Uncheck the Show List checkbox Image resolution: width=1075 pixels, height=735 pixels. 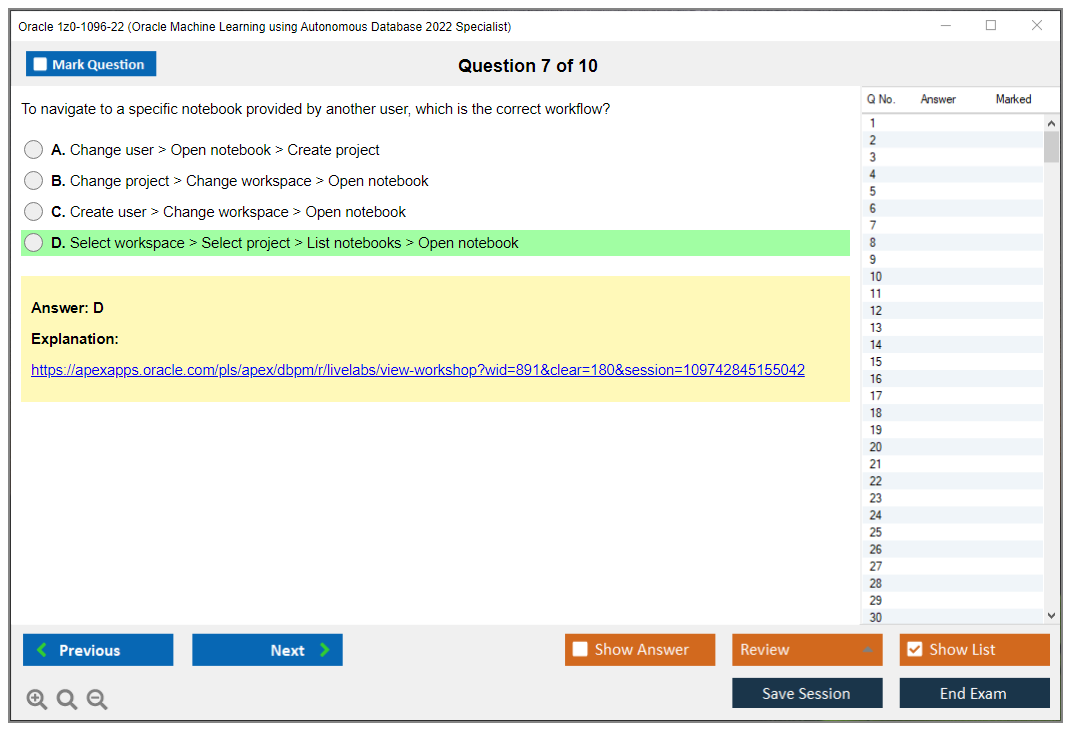(x=914, y=649)
